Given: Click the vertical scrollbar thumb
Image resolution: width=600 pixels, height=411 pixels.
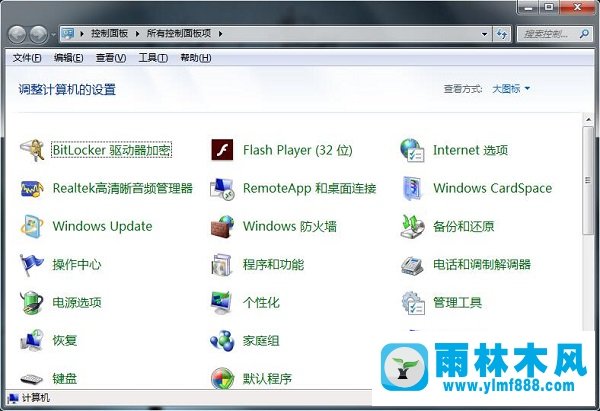Looking at the screenshot, I should (588, 181).
